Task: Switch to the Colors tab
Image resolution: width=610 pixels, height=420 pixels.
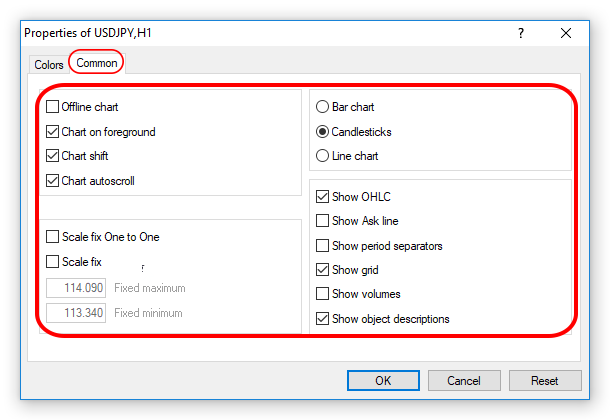Action: pyautogui.click(x=49, y=65)
